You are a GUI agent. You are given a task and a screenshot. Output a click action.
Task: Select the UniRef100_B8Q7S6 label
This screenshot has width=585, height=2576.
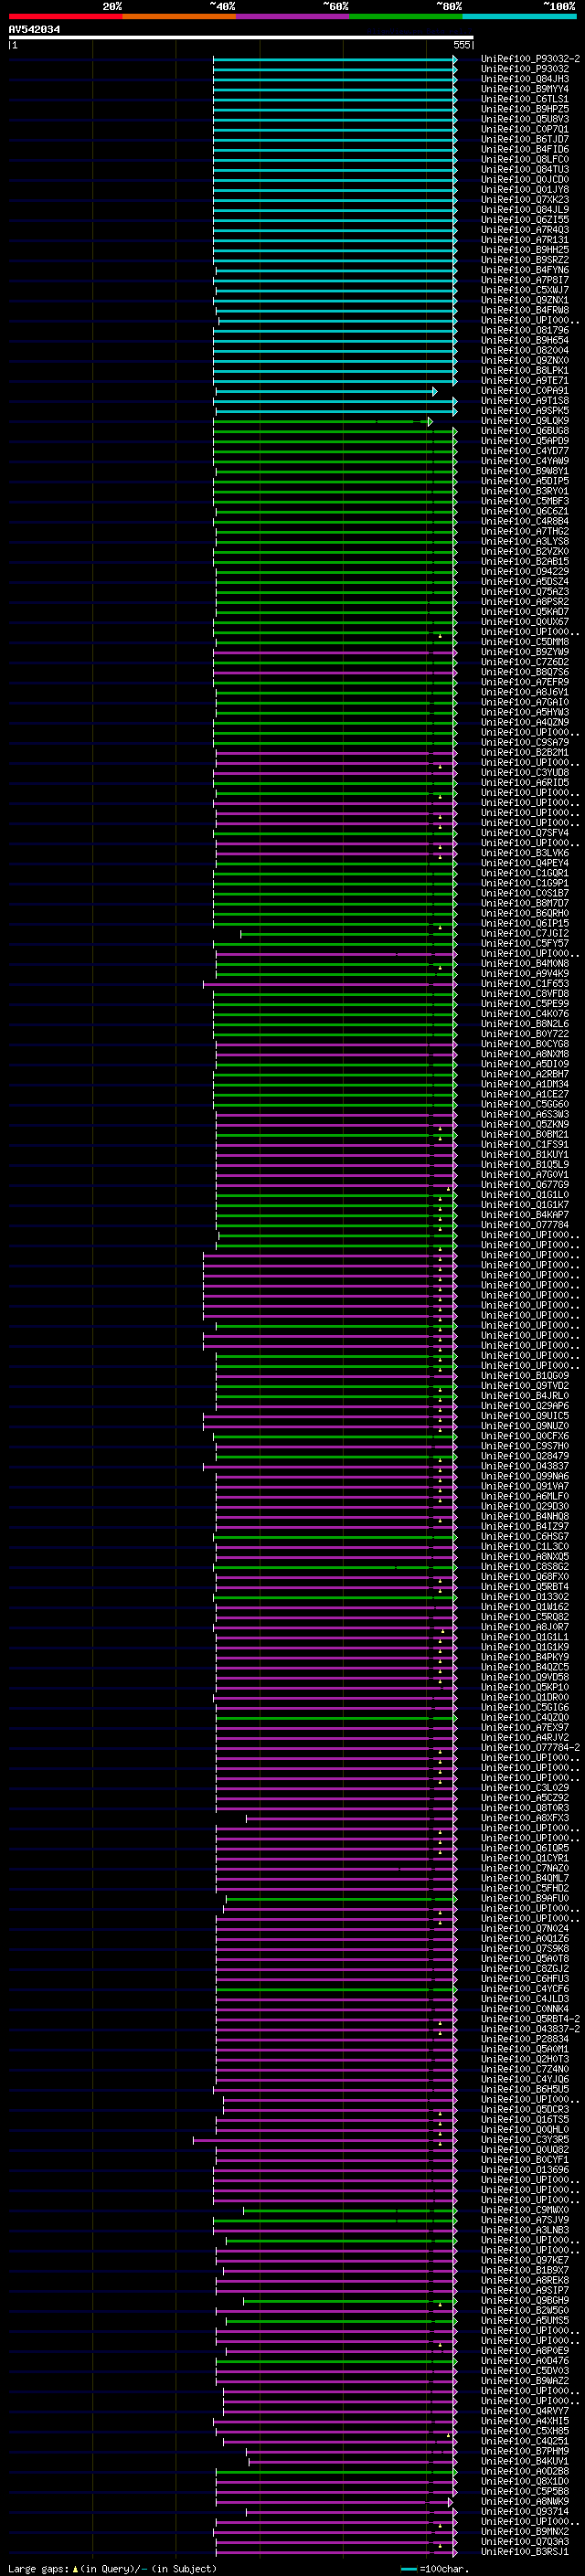point(525,672)
